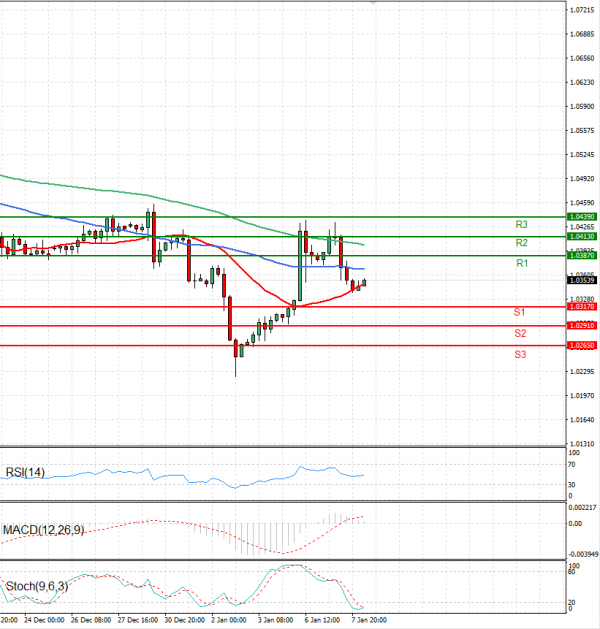The image size is (600, 629).
Task: Click the MACD(12,26,9) indicator label
Action: click(43, 530)
